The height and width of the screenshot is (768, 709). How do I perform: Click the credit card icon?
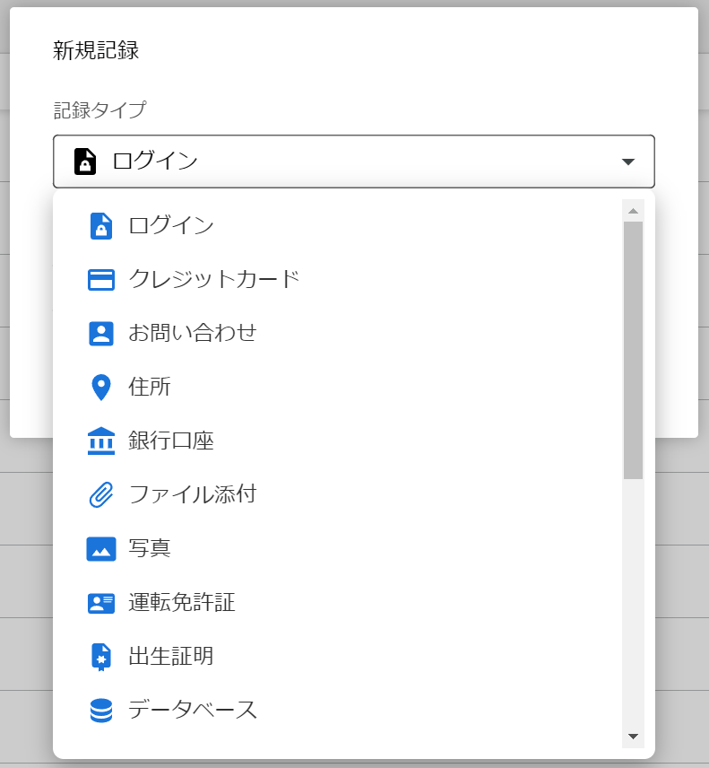[101, 279]
